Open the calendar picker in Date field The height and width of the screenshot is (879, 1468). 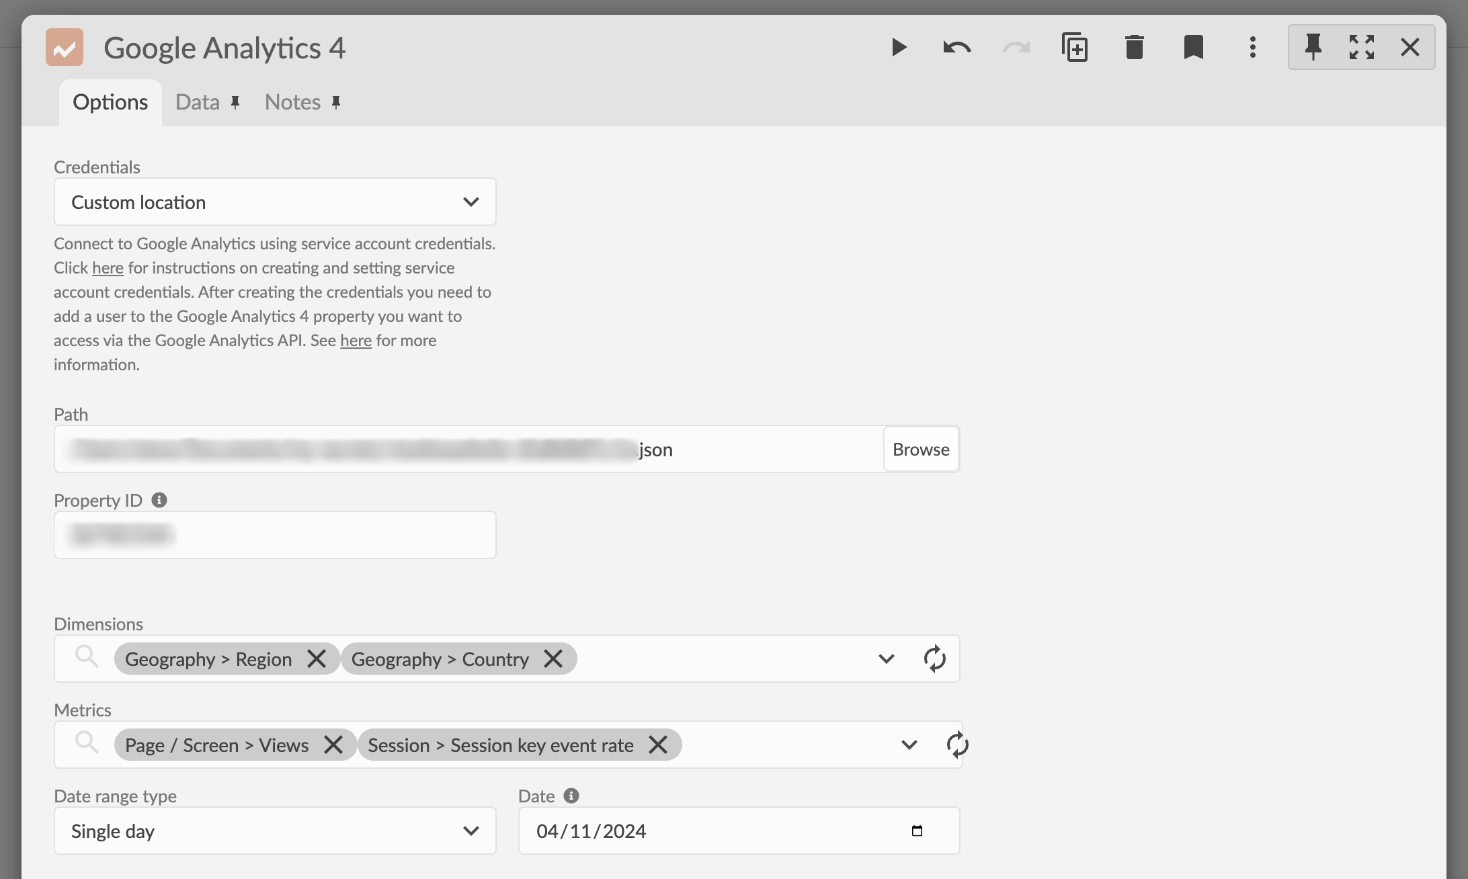point(917,831)
